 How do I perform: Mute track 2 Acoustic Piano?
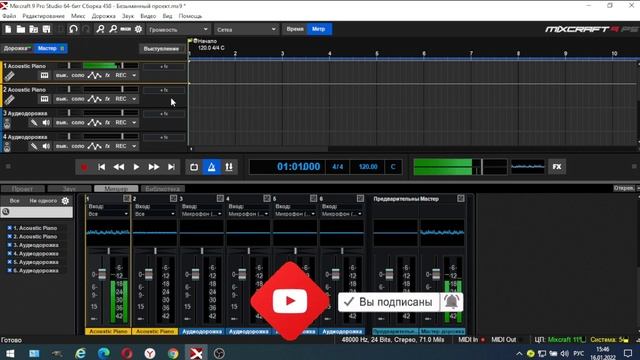[x=62, y=99]
